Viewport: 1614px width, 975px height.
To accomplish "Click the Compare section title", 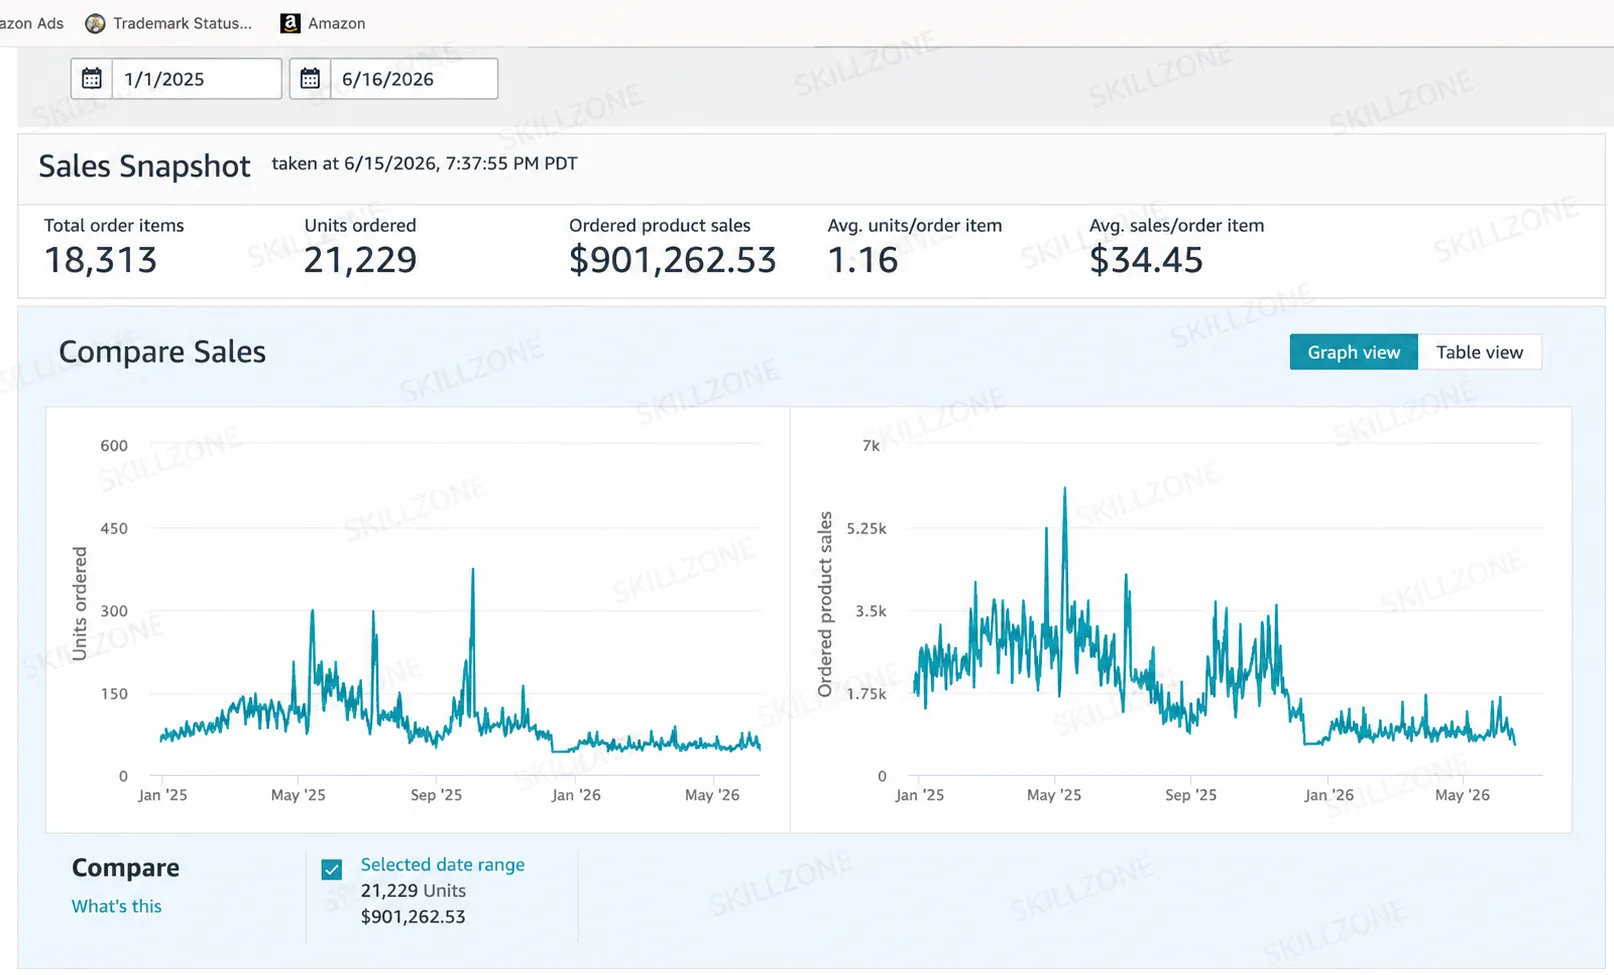I will click(x=125, y=867).
